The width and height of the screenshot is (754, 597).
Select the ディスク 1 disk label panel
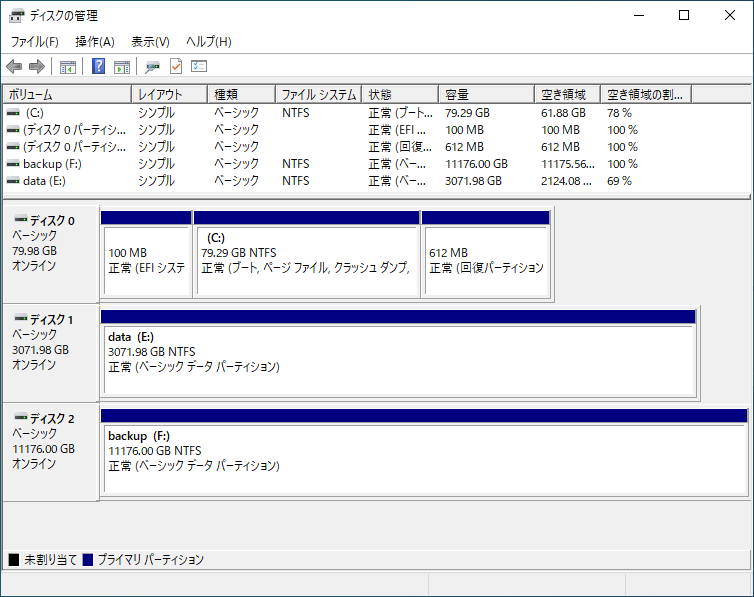(x=51, y=354)
